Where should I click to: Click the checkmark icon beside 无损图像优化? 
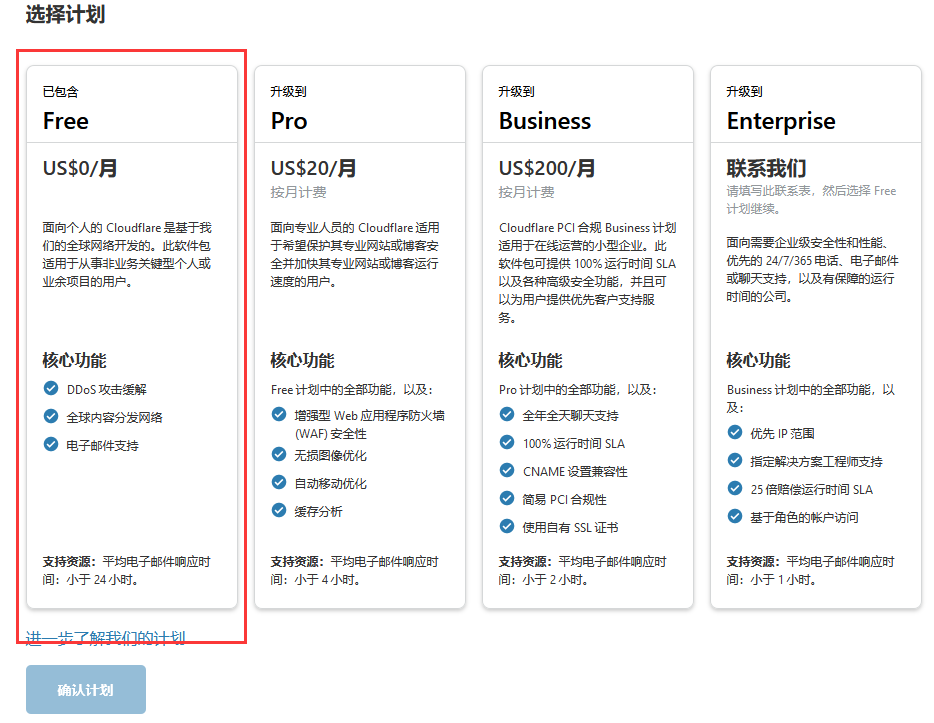[279, 454]
